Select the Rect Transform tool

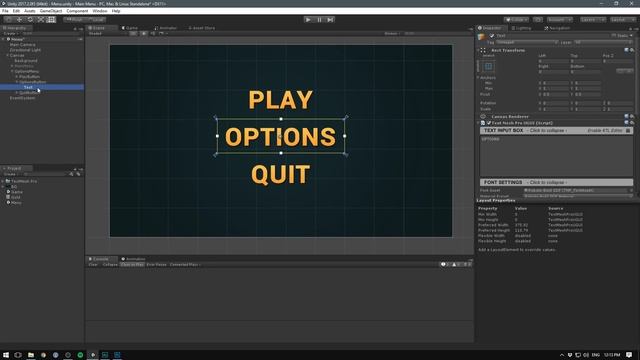tap(51, 20)
